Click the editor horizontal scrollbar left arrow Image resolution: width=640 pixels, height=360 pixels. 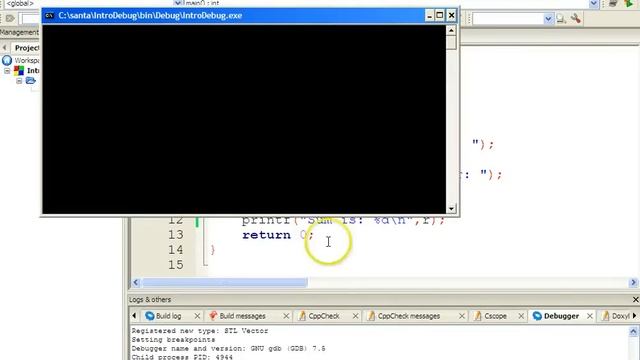point(136,282)
